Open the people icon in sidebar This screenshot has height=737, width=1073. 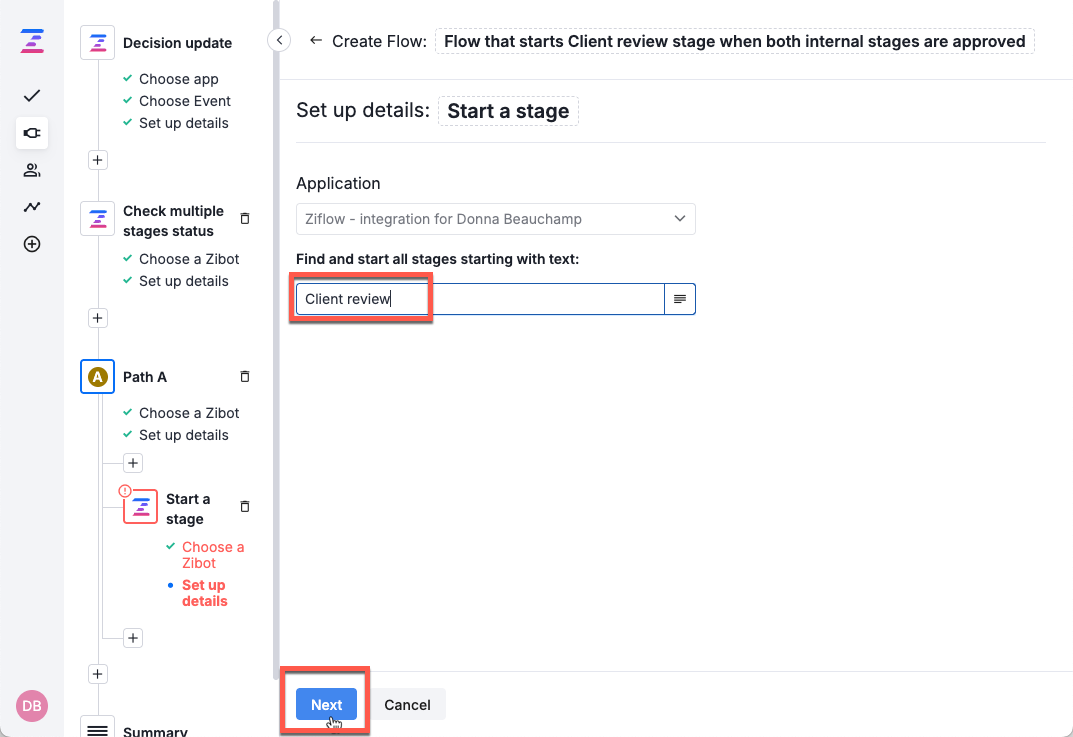(32, 170)
